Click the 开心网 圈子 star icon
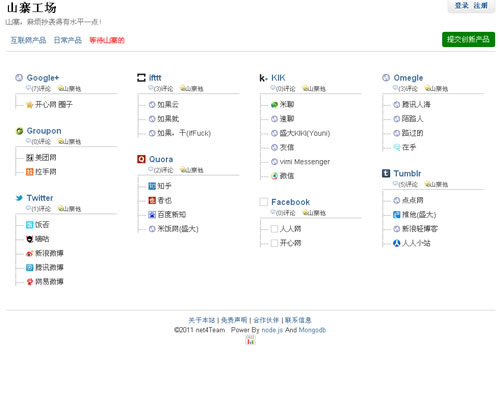 [x=30, y=105]
